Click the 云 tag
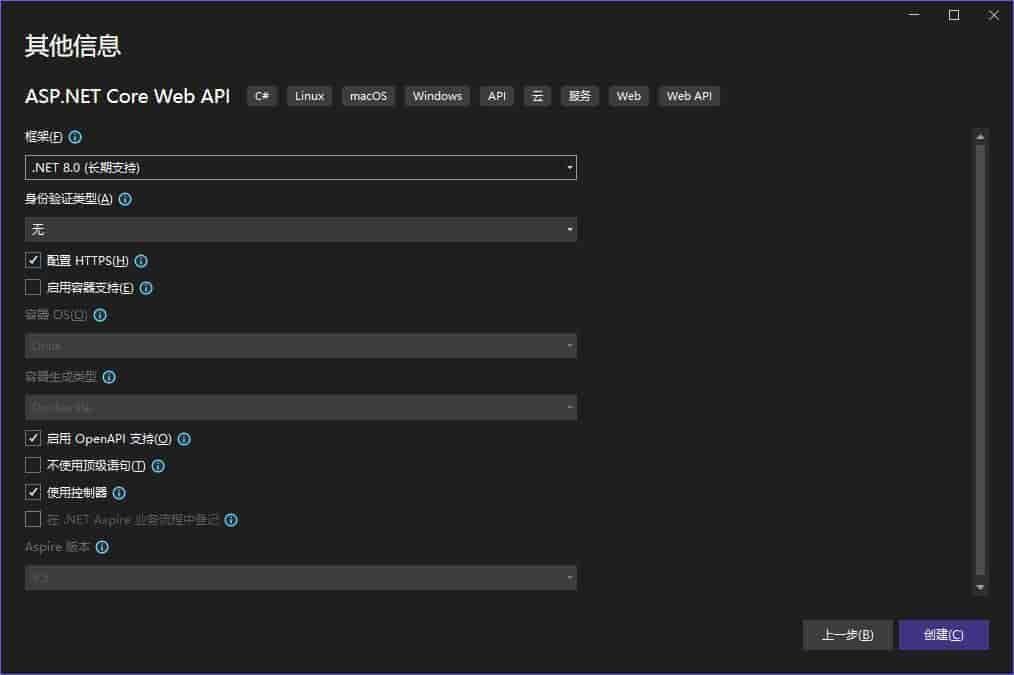Viewport: 1014px width, 675px height. pyautogui.click(x=537, y=96)
